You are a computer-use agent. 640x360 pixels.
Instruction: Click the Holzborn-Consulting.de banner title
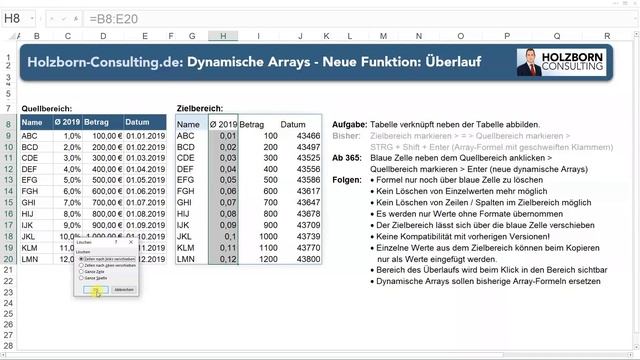tap(254, 62)
